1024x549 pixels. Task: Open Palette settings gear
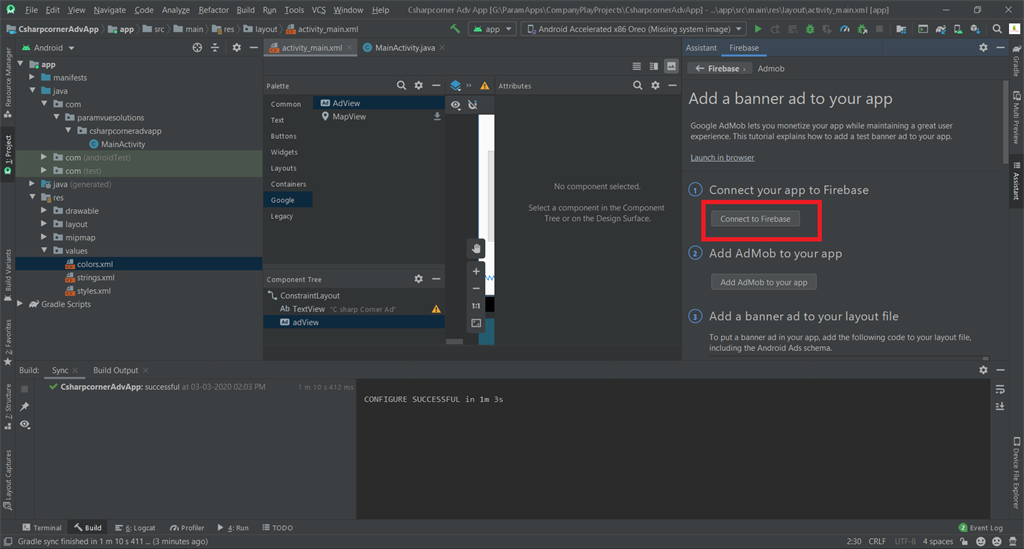click(419, 86)
